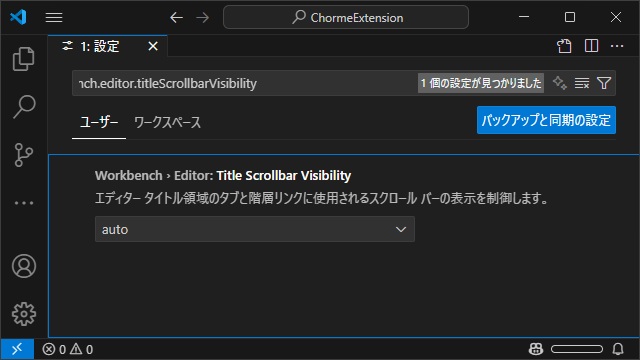Viewport: 640px width, 360px height.
Task: Open the hamburger application menu
Action: [54, 18]
